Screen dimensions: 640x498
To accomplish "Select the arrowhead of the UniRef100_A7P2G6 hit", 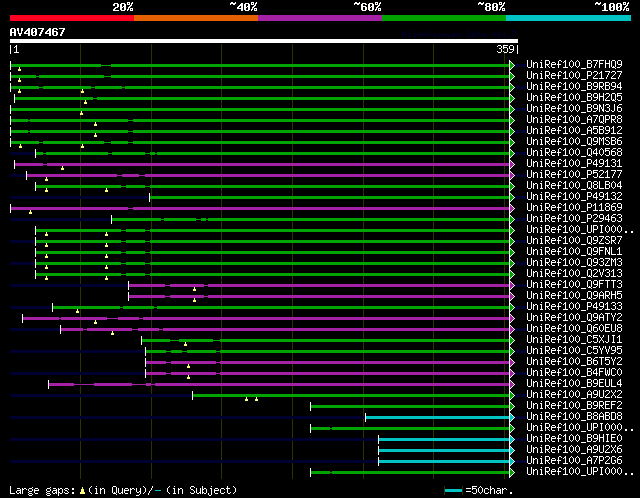I will [x=512, y=461].
